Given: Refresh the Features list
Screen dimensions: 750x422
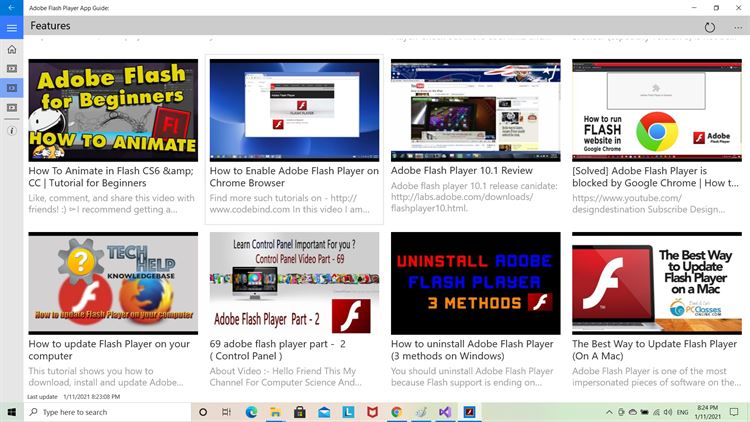Looking at the screenshot, I should [x=710, y=27].
